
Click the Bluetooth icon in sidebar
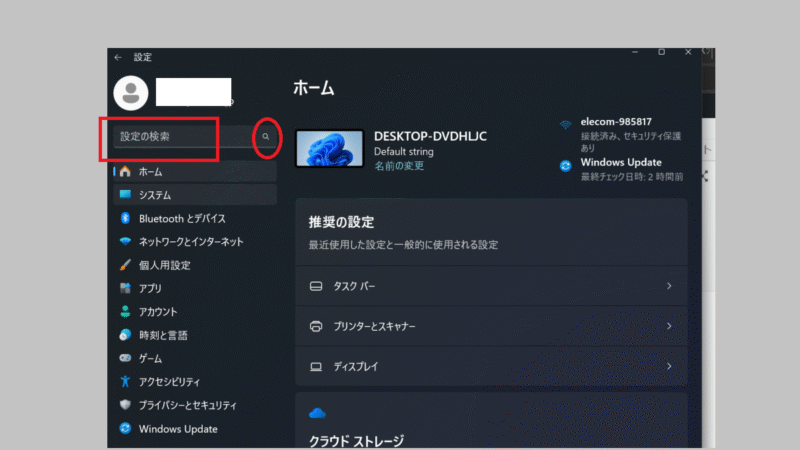pos(125,218)
